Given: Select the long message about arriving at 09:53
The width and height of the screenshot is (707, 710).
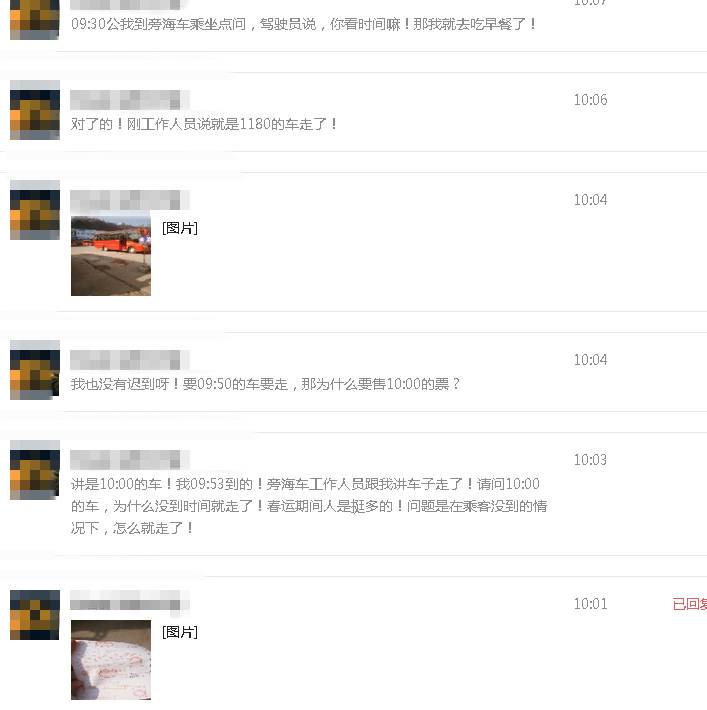Looking at the screenshot, I should pos(309,506).
